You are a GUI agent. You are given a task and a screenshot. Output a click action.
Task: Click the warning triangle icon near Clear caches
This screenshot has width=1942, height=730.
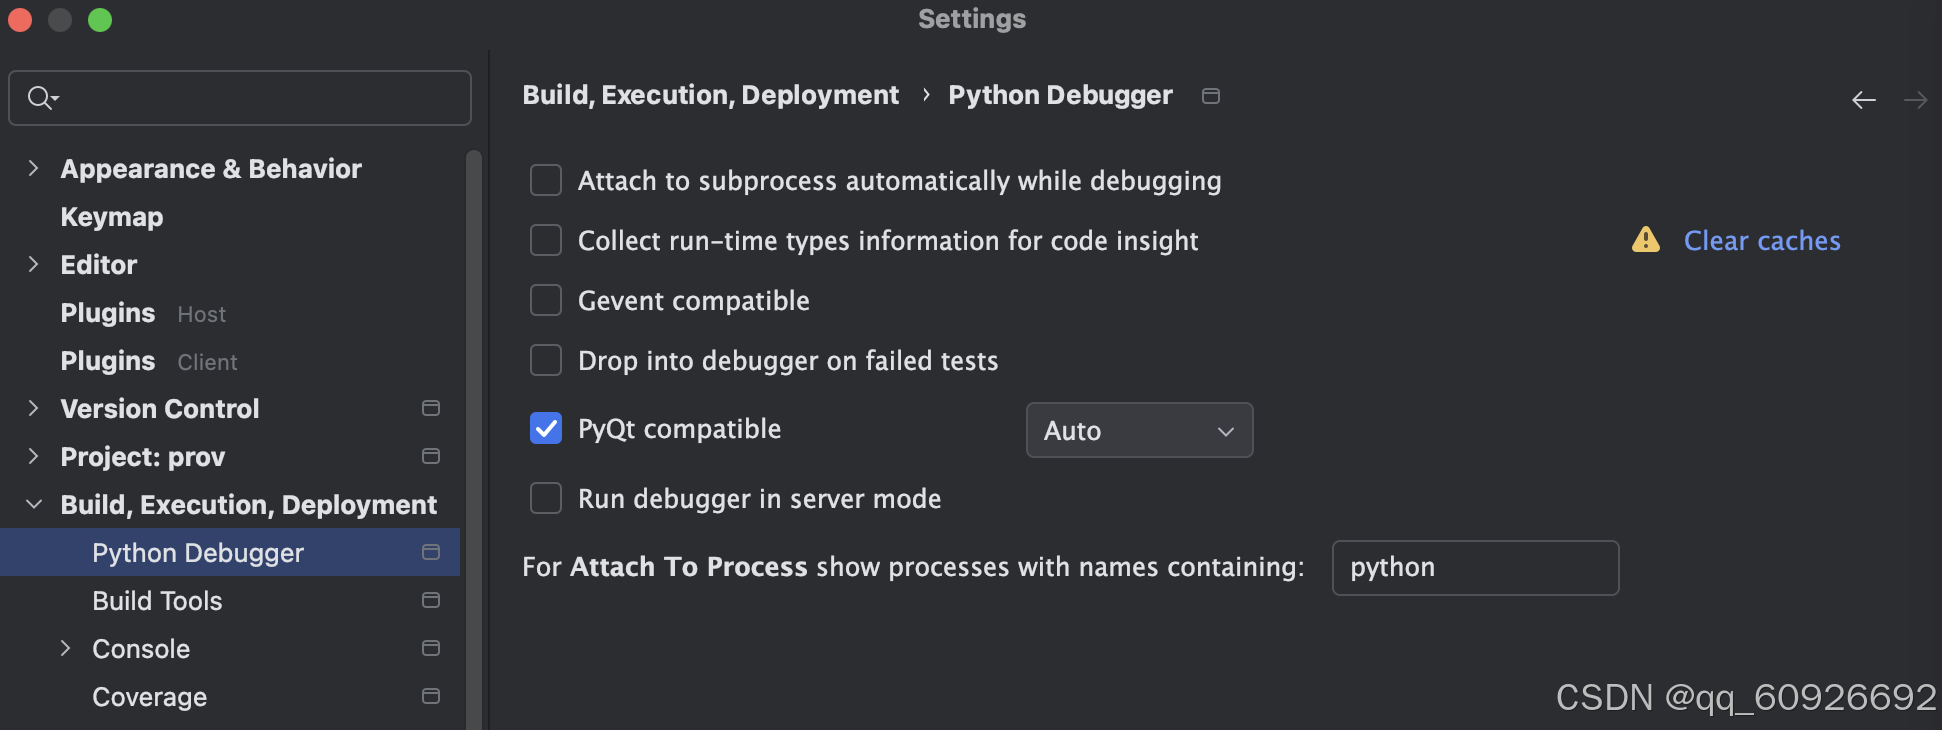coord(1645,240)
